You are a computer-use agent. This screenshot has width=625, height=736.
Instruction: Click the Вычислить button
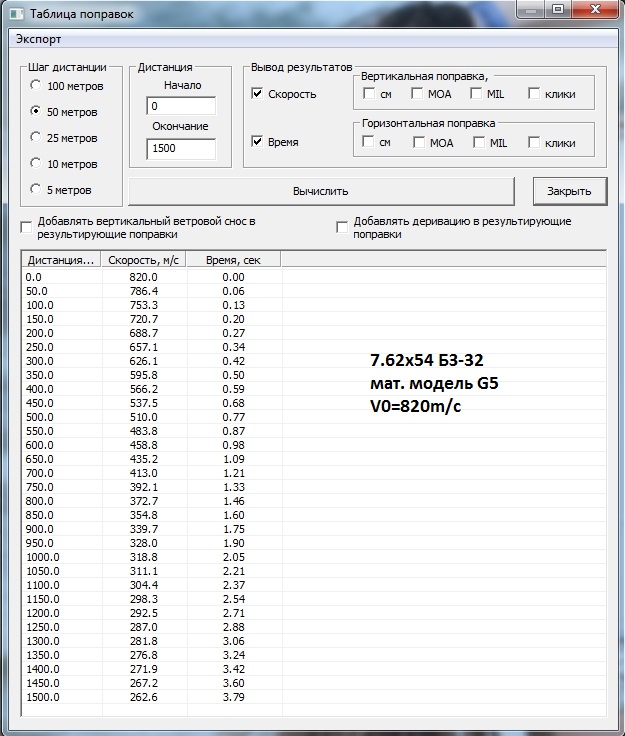point(321,191)
